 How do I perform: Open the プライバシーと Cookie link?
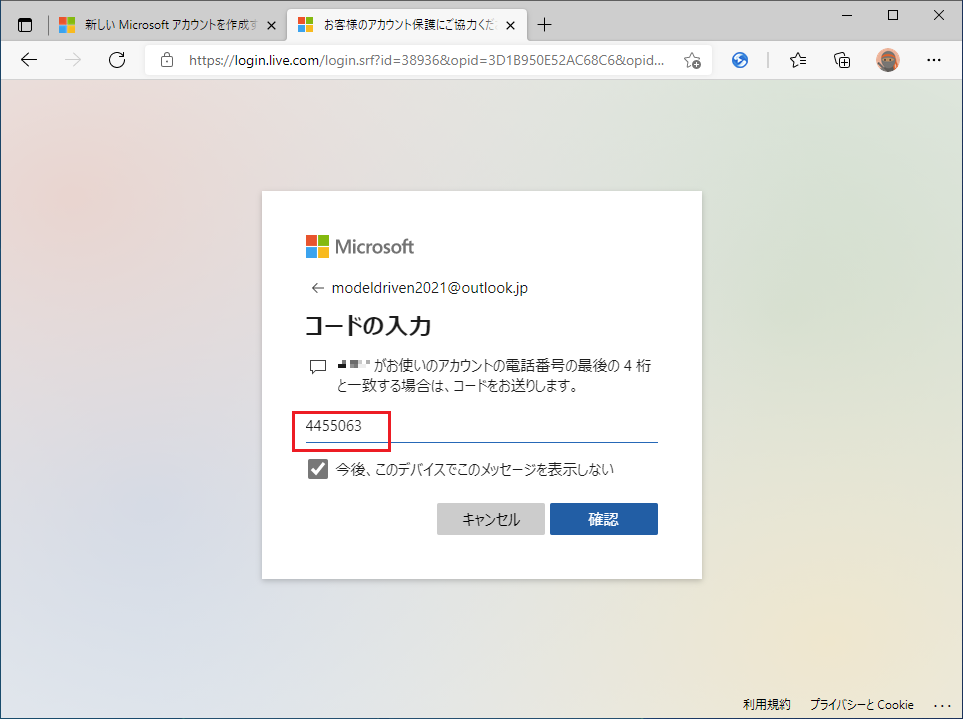[861, 704]
